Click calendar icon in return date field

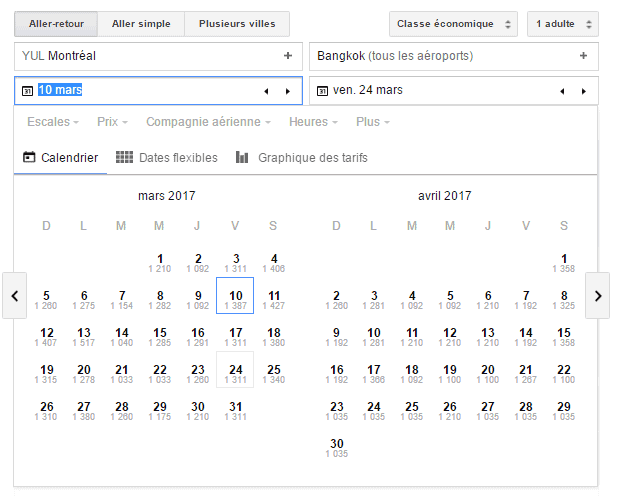[x=322, y=91]
